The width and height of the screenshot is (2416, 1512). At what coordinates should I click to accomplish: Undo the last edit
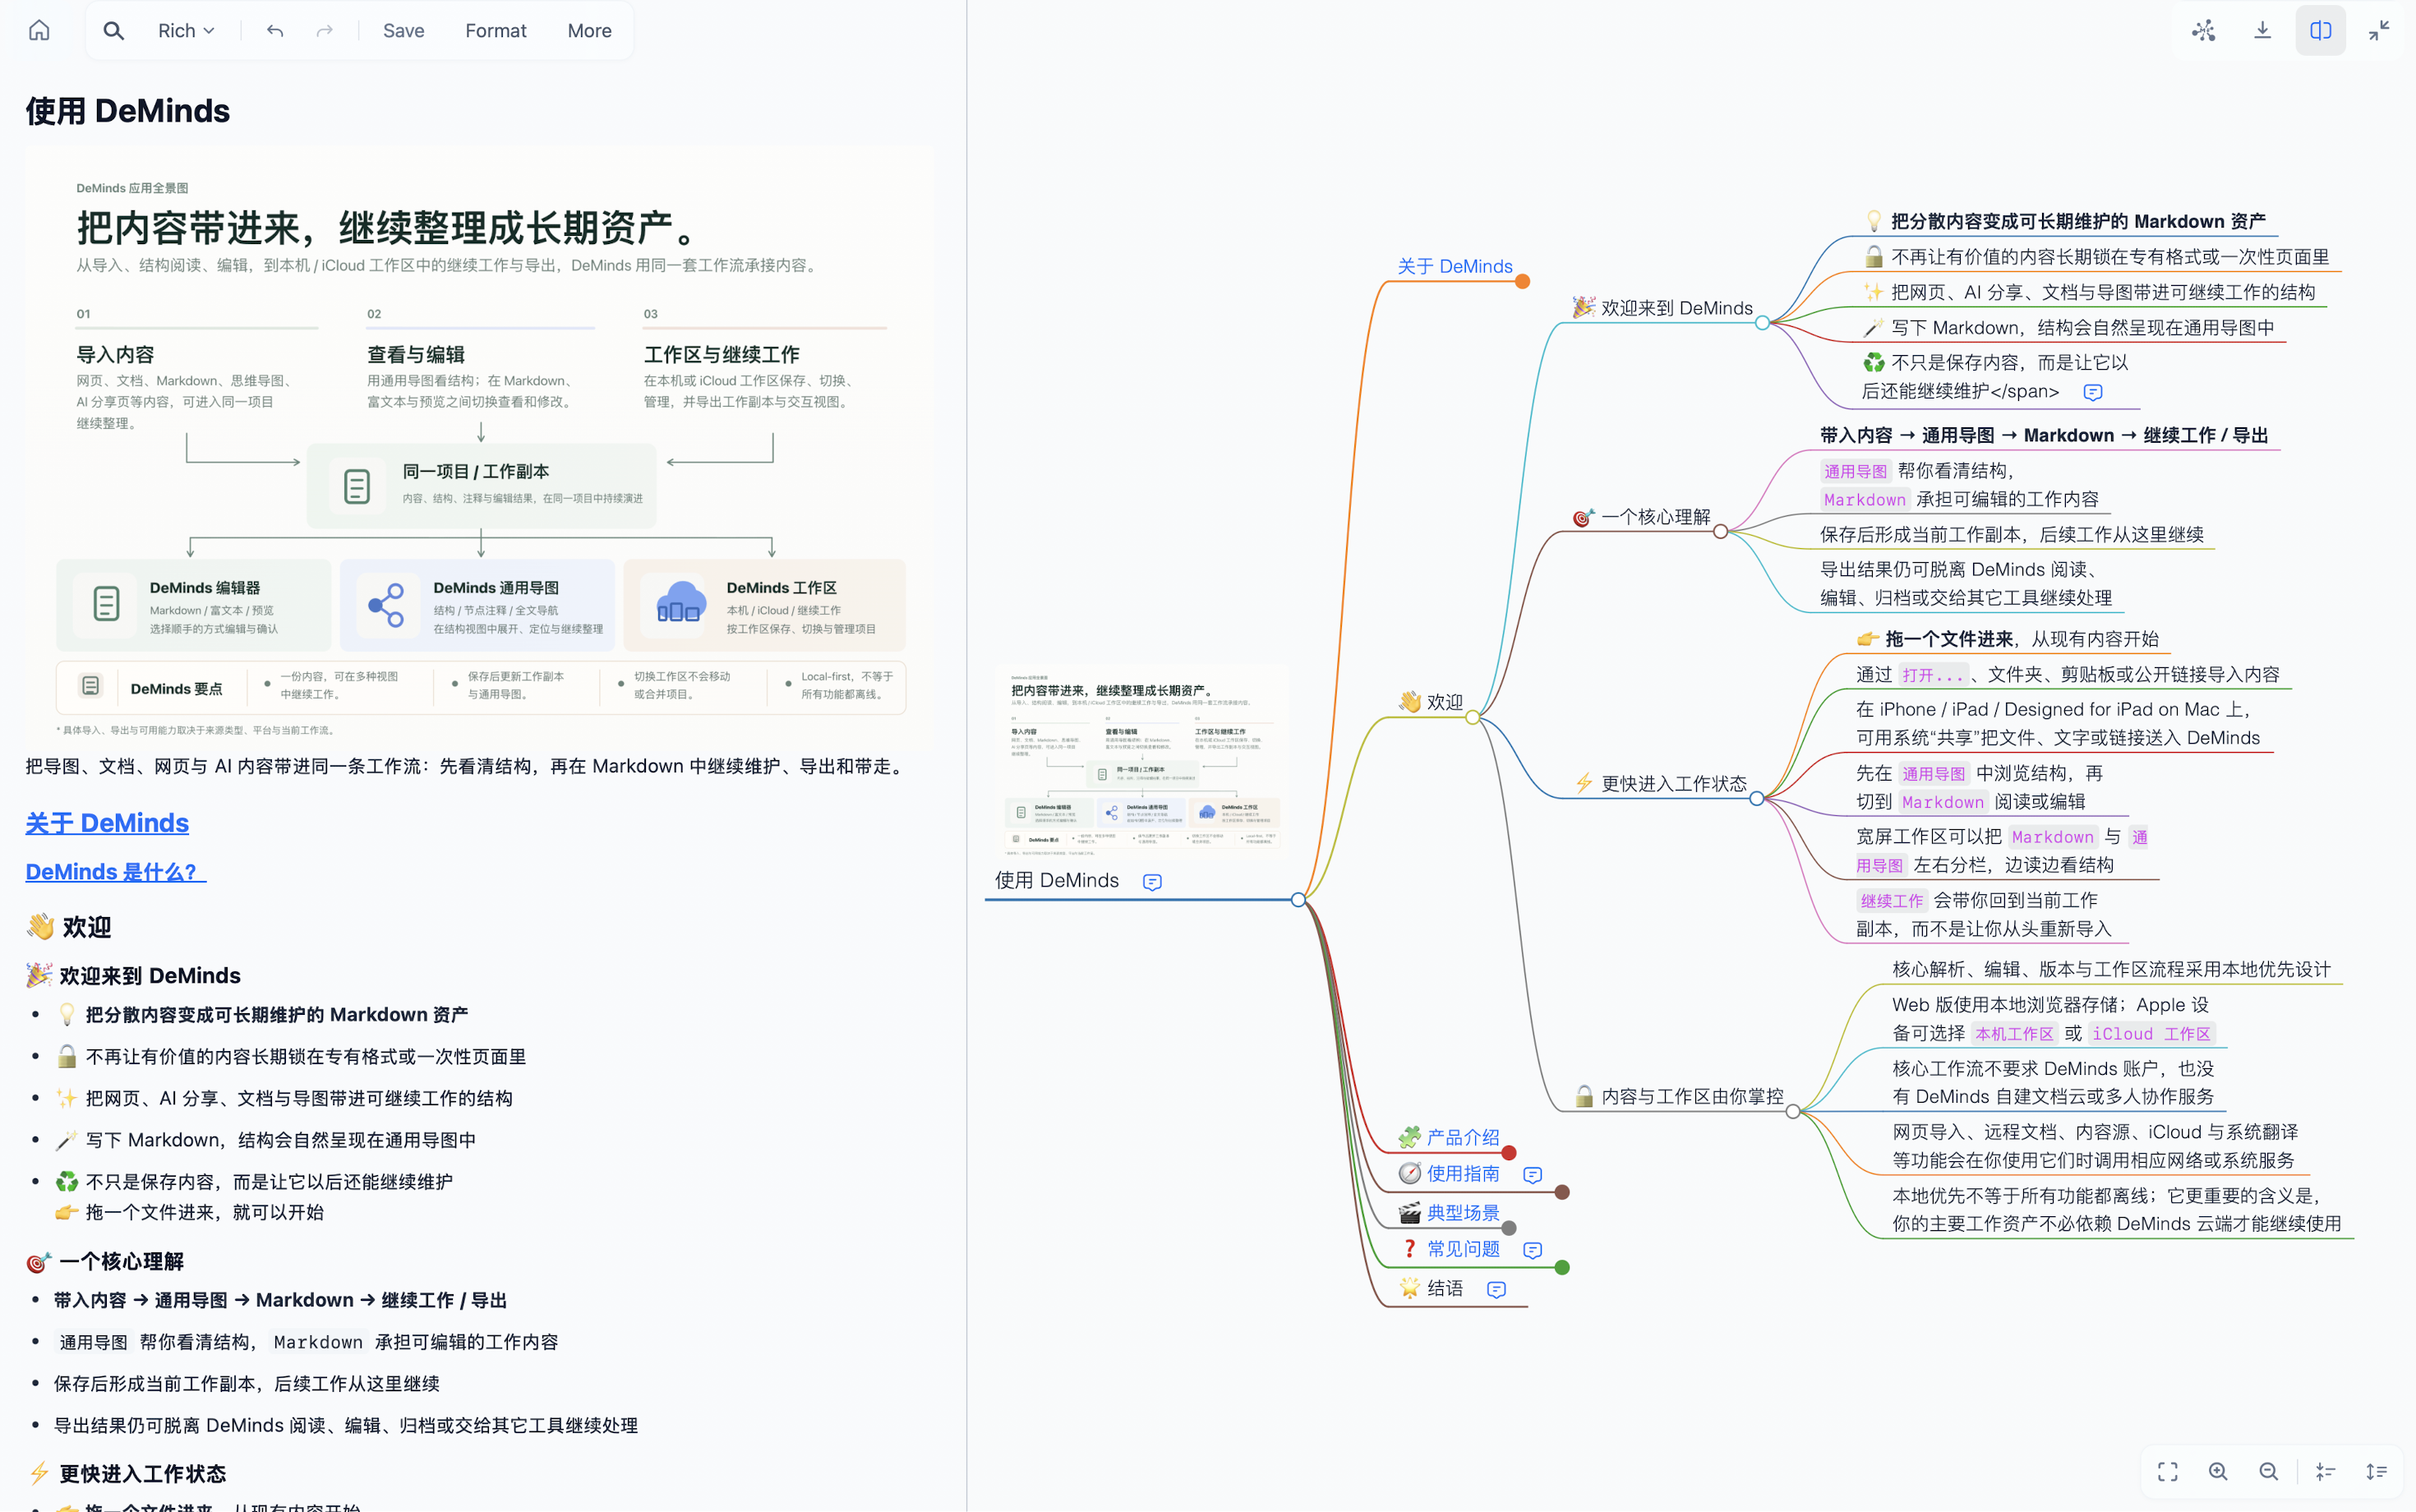pyautogui.click(x=275, y=31)
